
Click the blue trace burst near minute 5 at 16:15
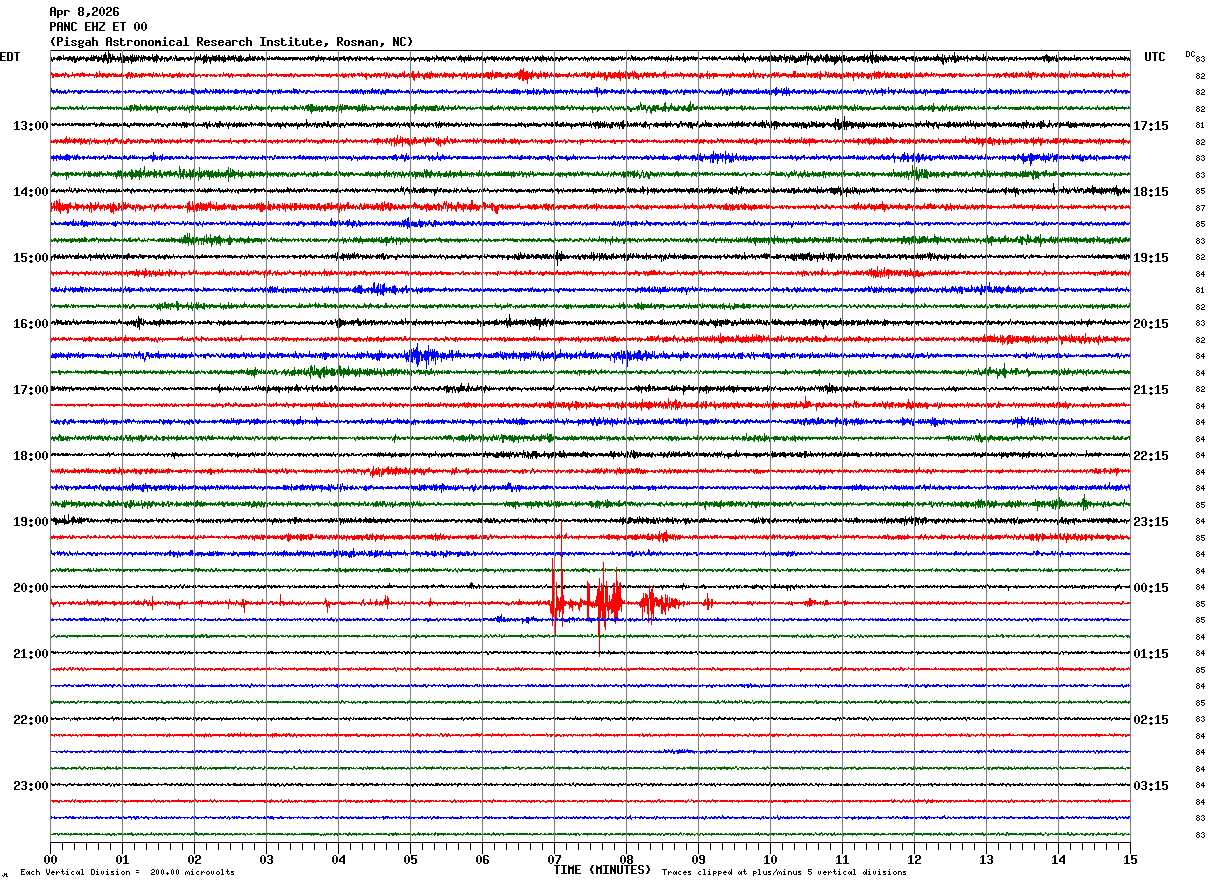[x=422, y=355]
